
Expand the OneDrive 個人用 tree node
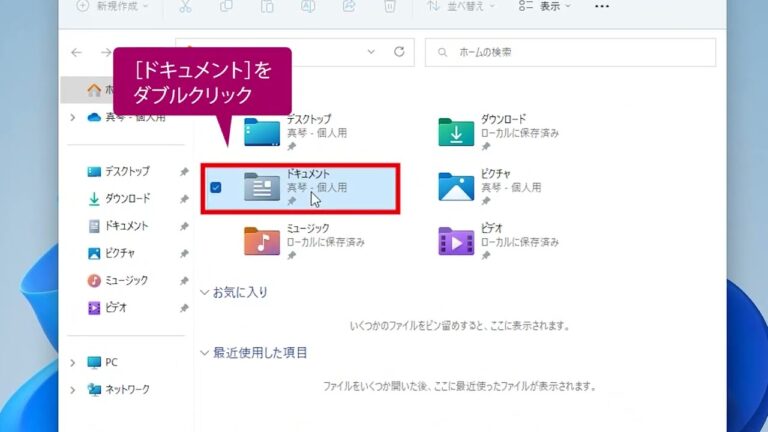(x=73, y=118)
